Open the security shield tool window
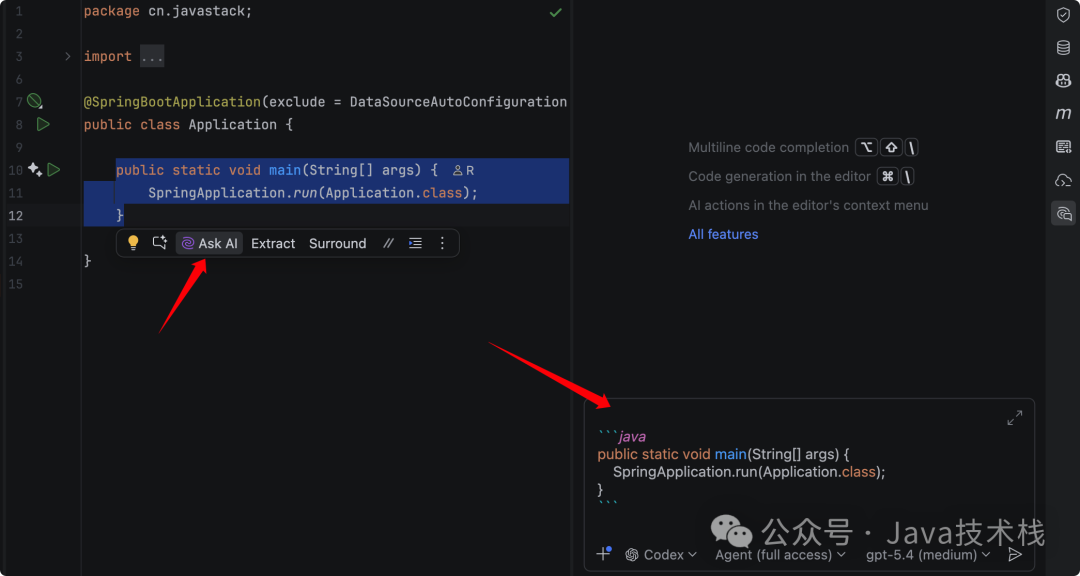The width and height of the screenshot is (1080, 576). [x=1063, y=15]
